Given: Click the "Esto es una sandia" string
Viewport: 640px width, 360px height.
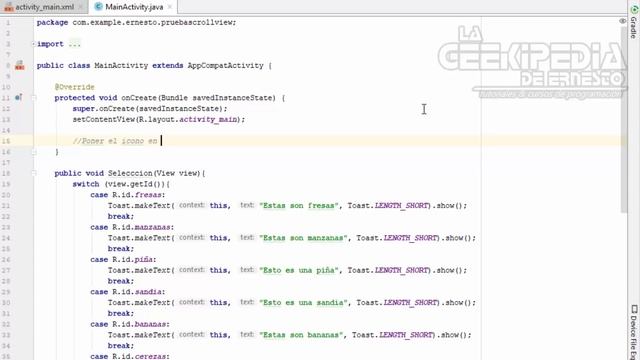Looking at the screenshot, I should point(304,302).
